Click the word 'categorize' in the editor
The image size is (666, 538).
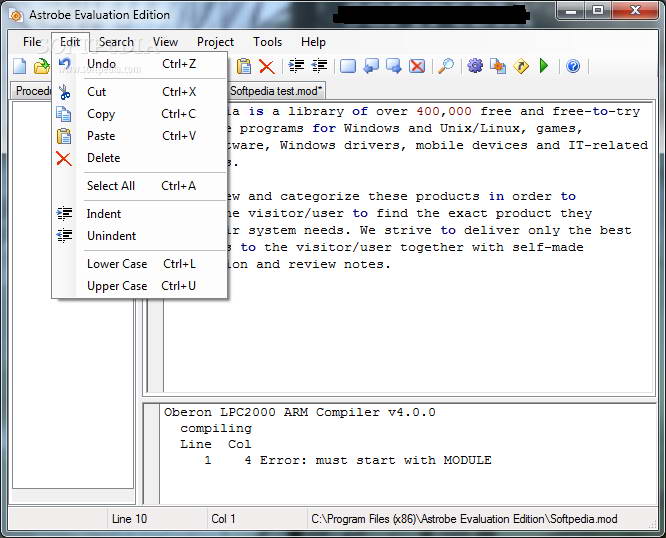coord(320,196)
